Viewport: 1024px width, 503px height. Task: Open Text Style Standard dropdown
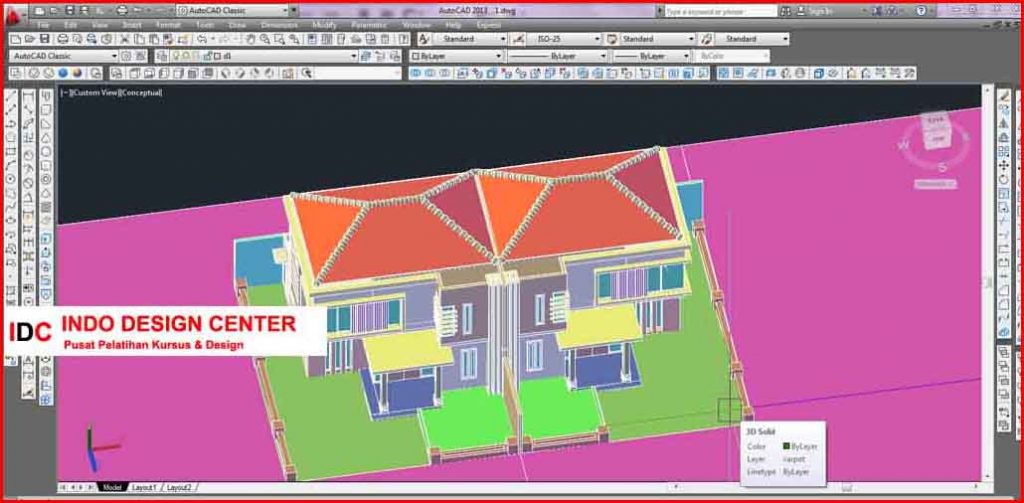click(503, 39)
